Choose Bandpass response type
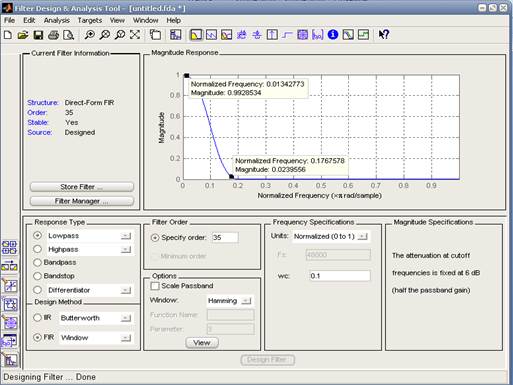Image resolution: width=513 pixels, height=385 pixels. point(38,263)
